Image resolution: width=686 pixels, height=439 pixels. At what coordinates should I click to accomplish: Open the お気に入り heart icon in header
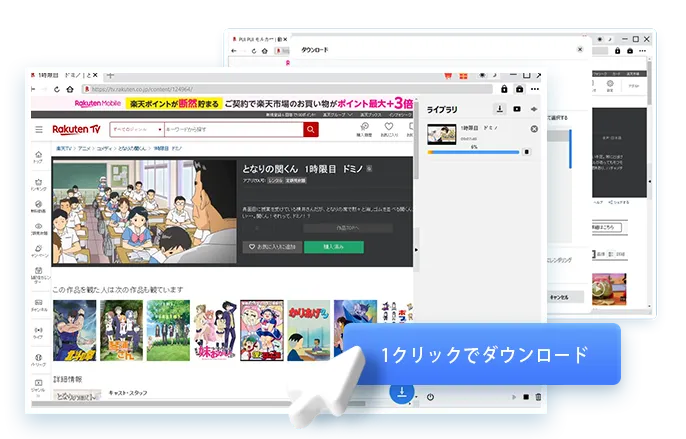[388, 129]
